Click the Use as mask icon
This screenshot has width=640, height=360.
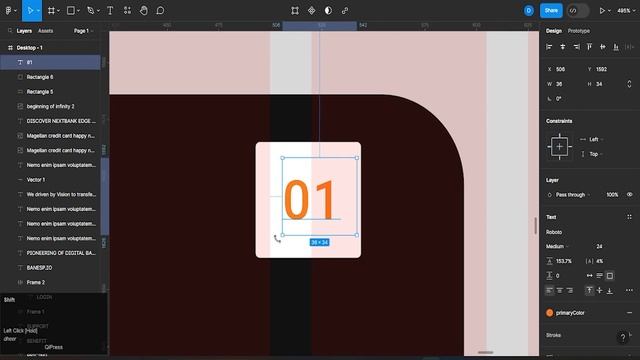[x=328, y=11]
